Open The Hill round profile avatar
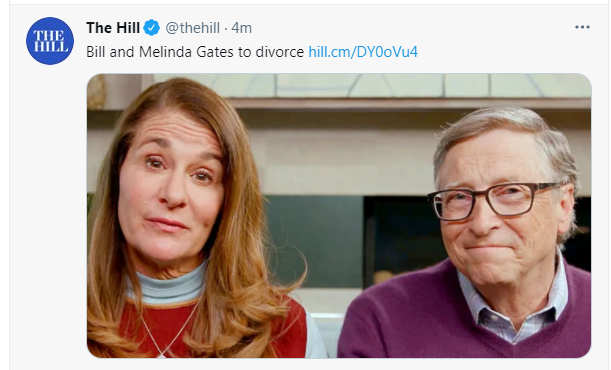The width and height of the screenshot is (611, 370). (x=50, y=41)
